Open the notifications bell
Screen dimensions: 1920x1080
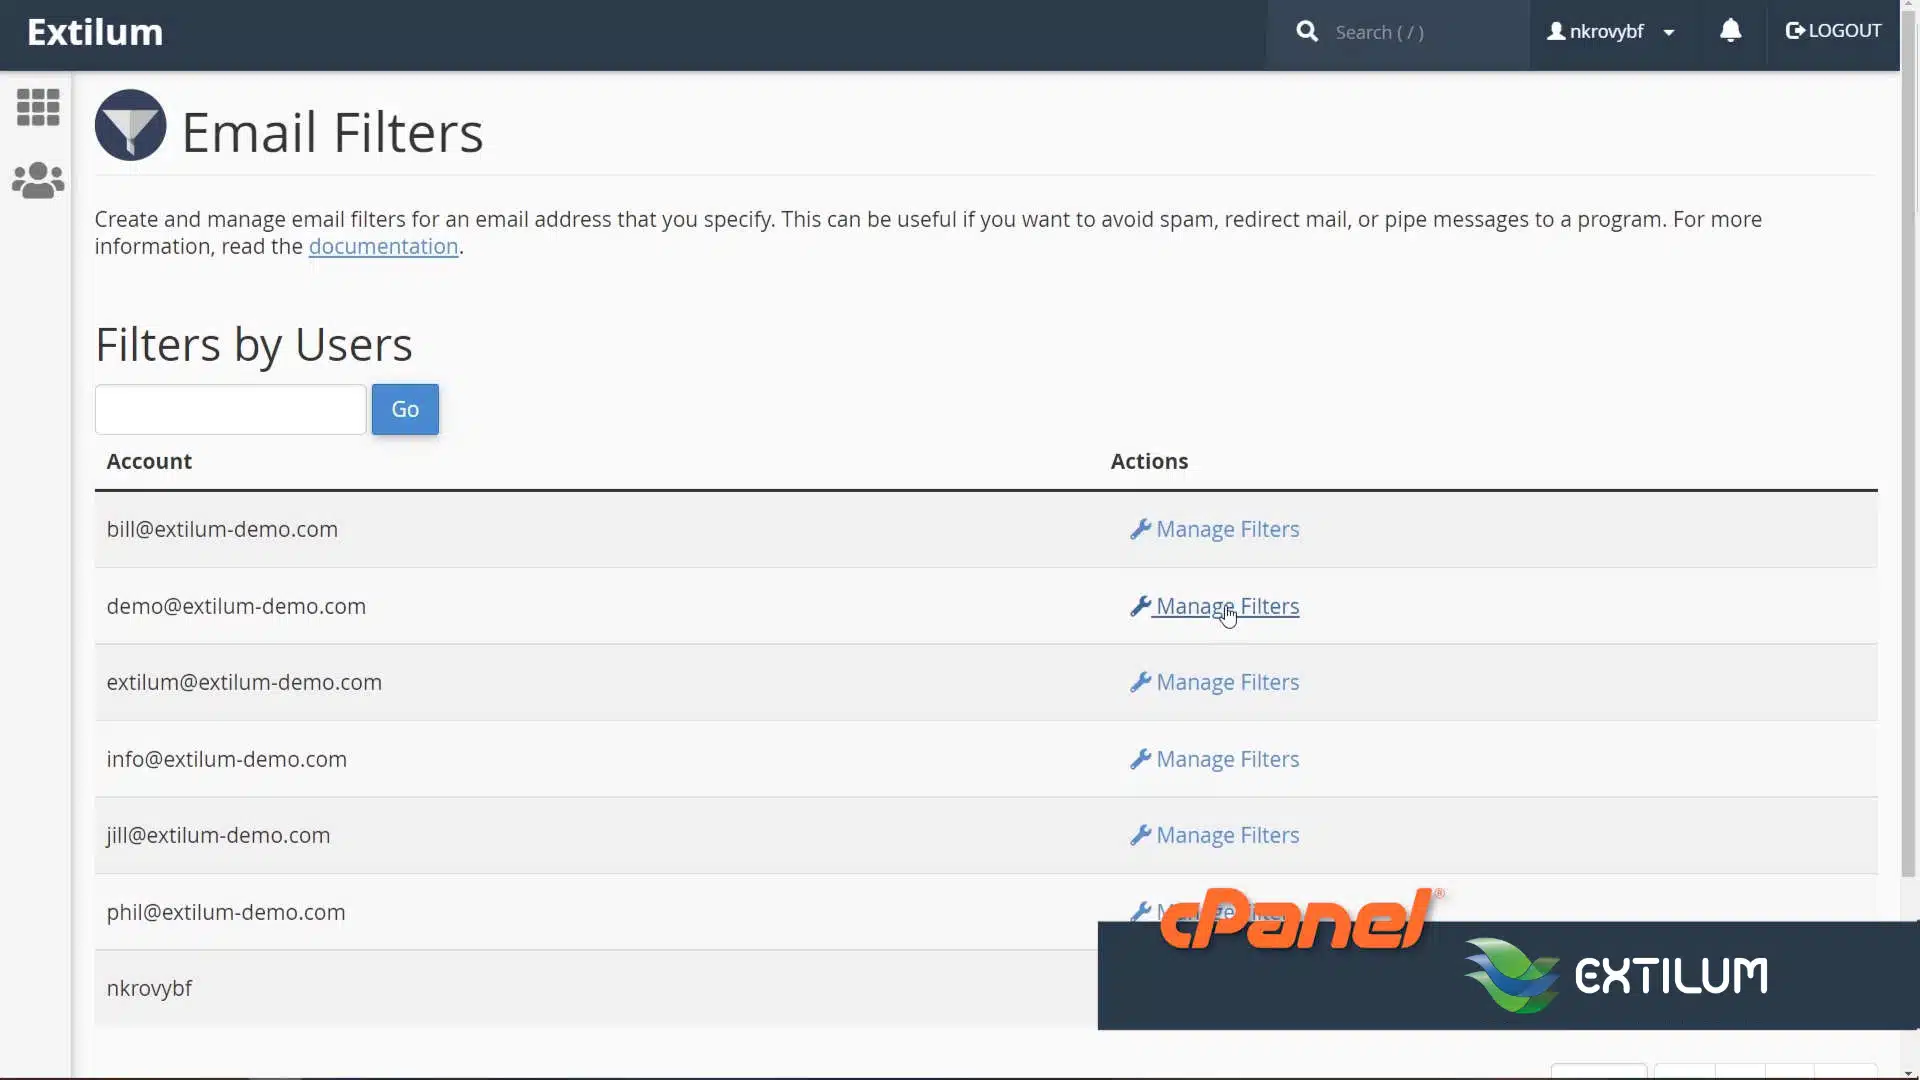click(1730, 31)
